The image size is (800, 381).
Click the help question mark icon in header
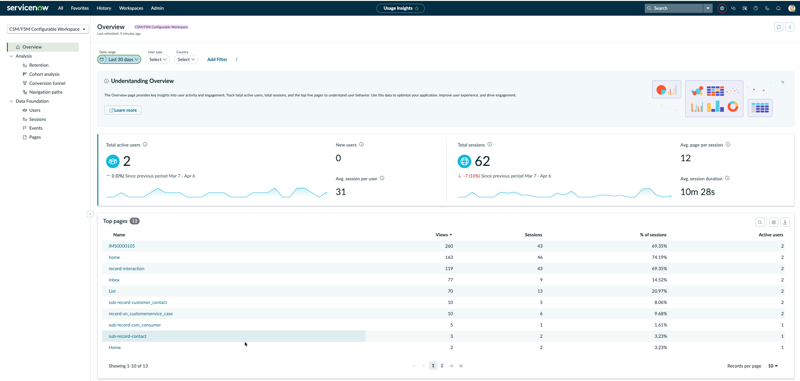click(756, 8)
